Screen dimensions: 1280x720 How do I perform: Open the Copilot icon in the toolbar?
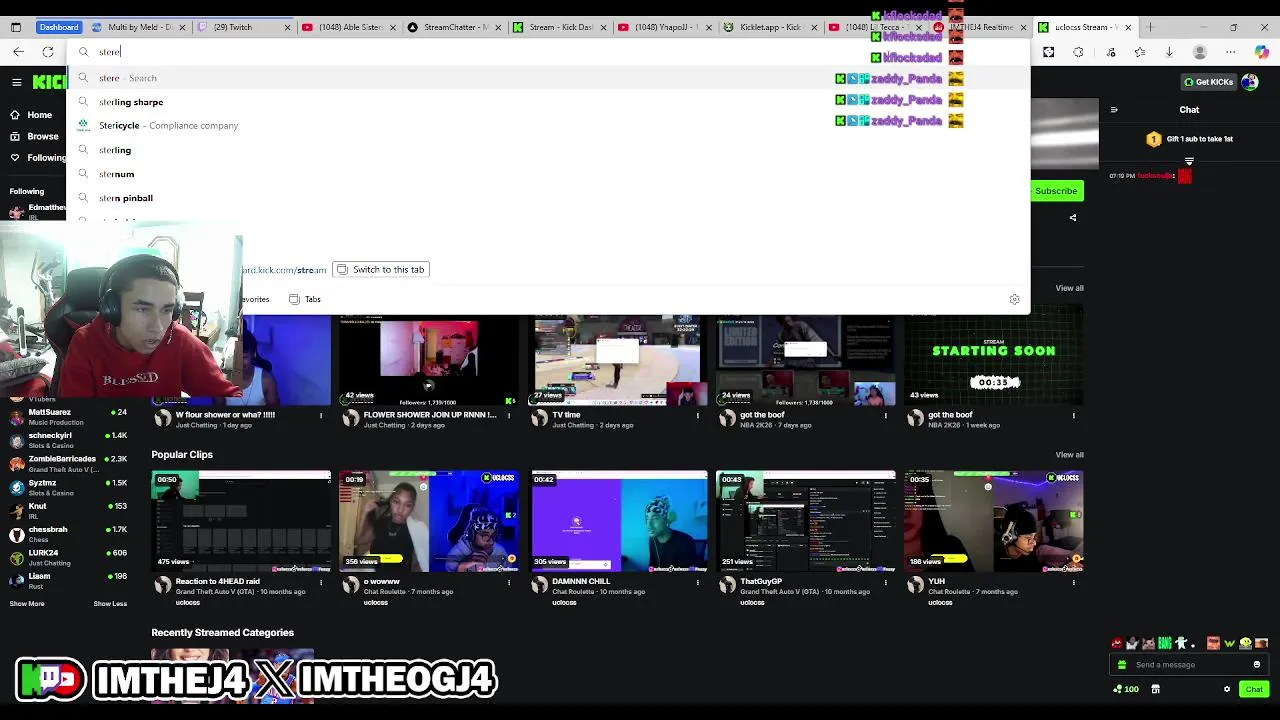pos(1262,52)
